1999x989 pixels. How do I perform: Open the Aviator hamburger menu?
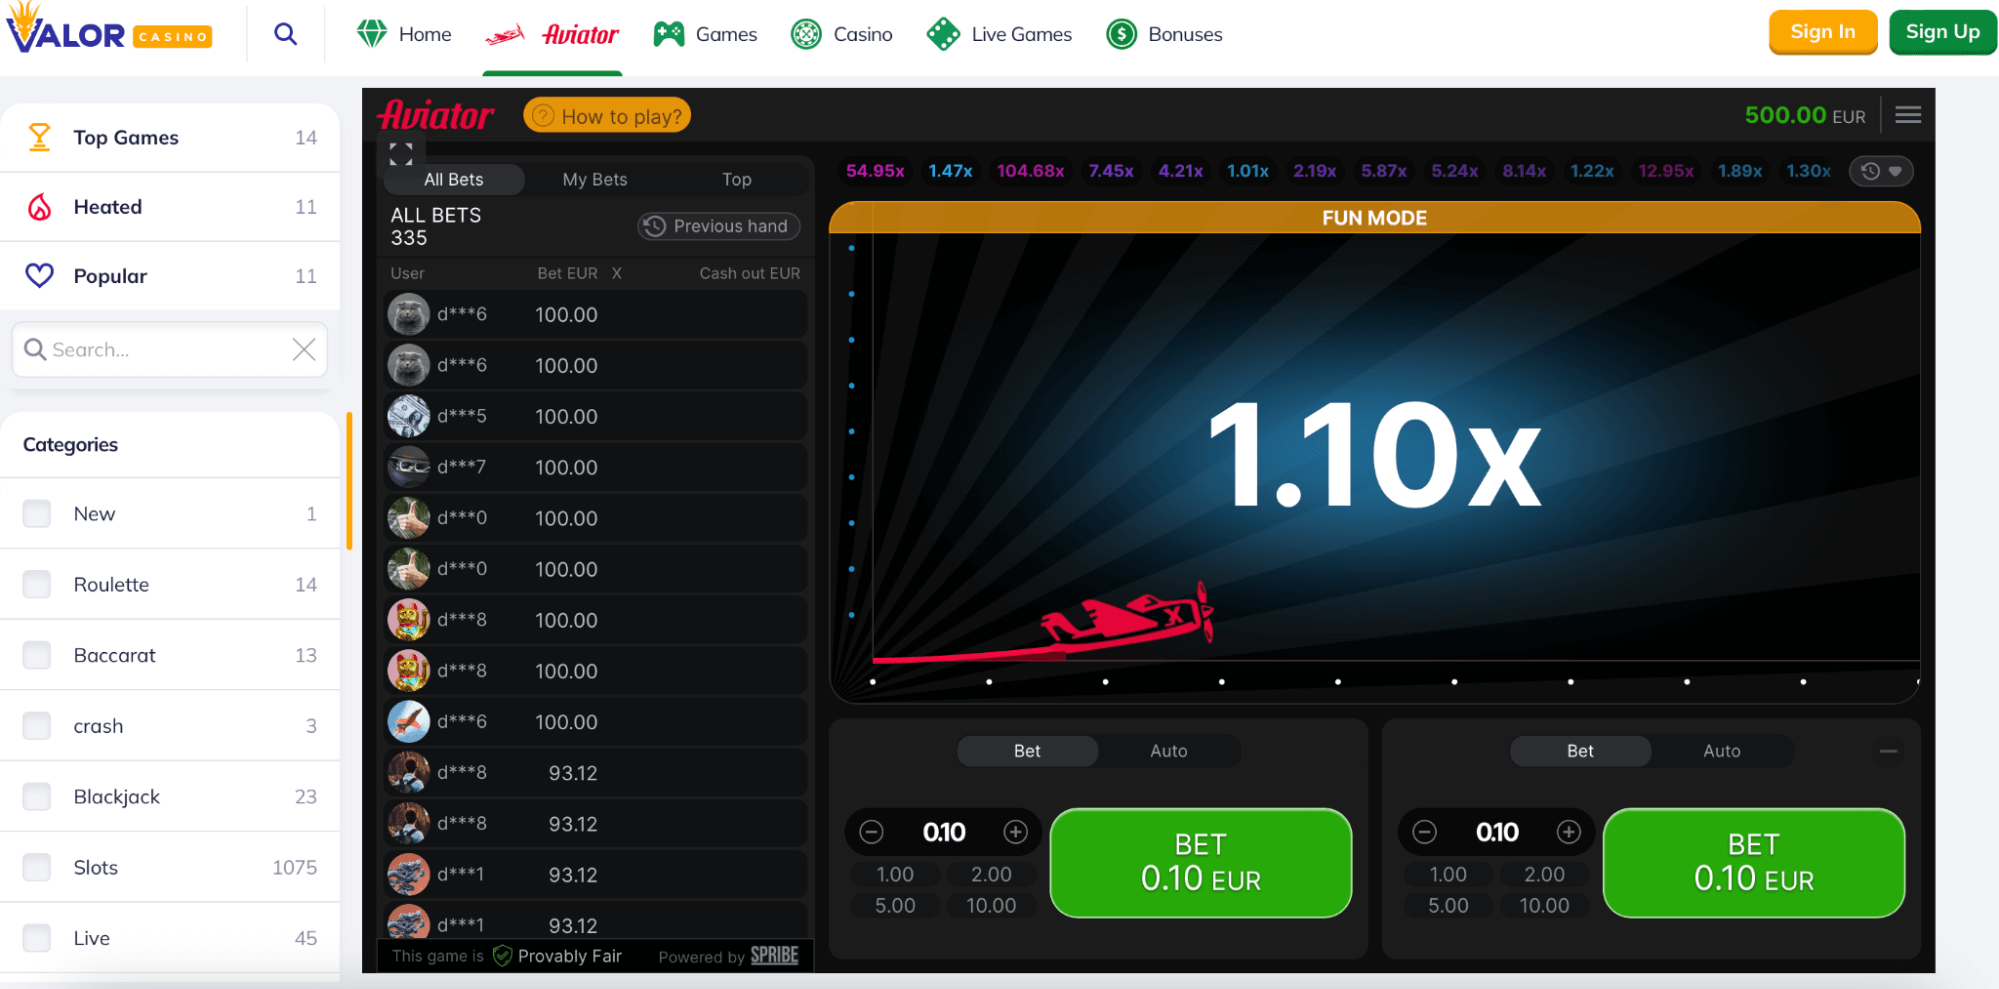pyautogui.click(x=1908, y=115)
